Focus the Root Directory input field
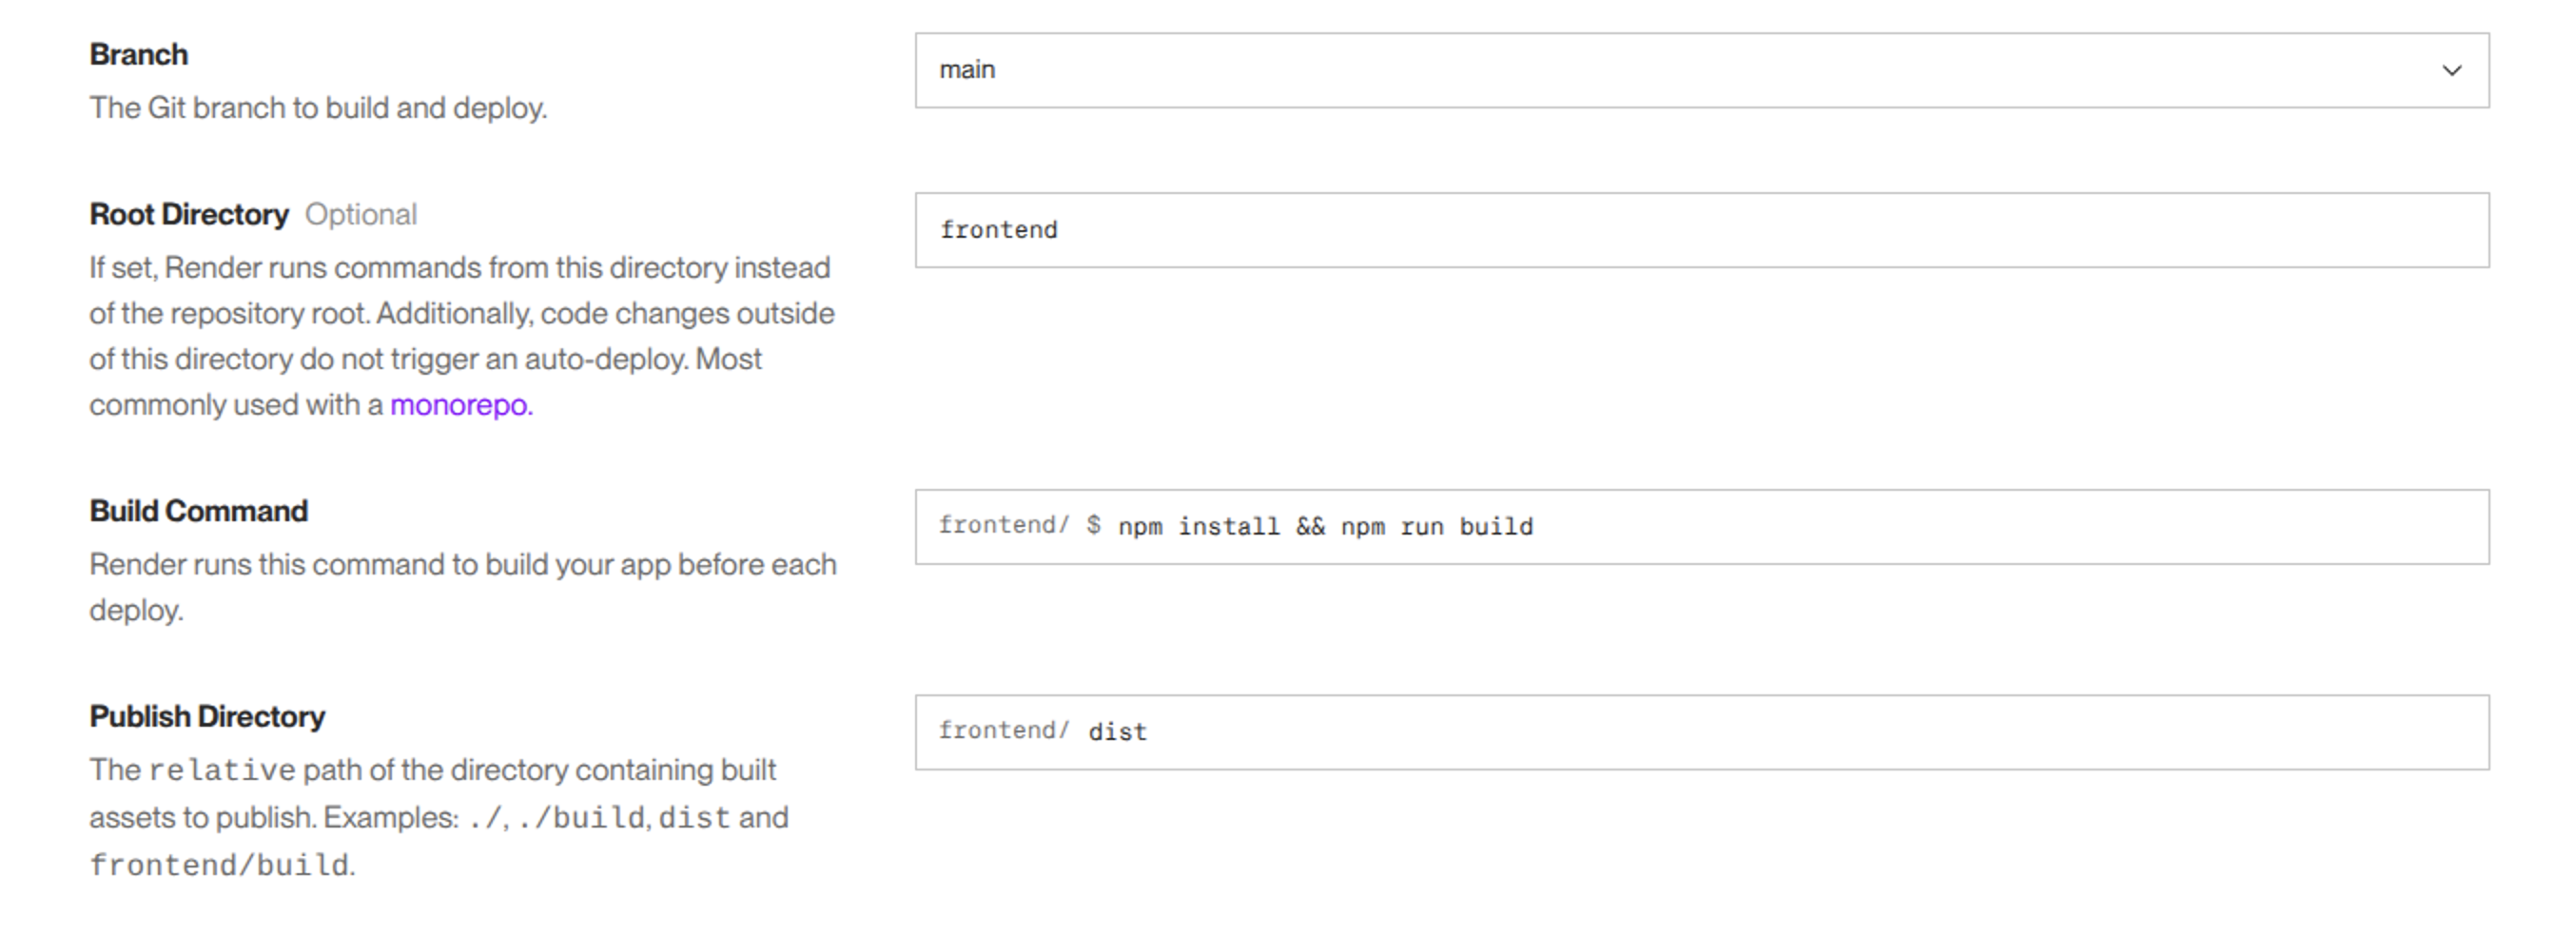 pyautogui.click(x=1700, y=230)
